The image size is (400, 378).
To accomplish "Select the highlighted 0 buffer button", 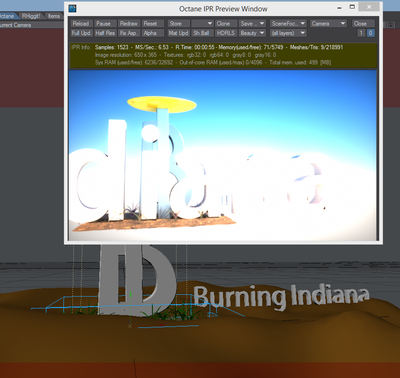I will pos(370,33).
